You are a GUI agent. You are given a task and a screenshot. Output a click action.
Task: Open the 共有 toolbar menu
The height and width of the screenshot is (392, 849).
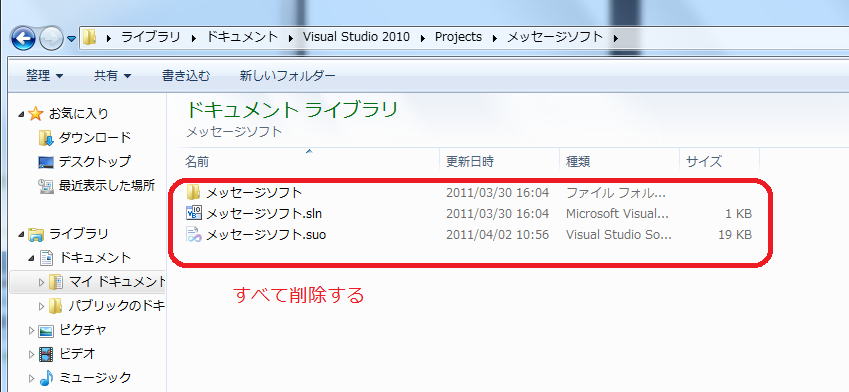[113, 76]
